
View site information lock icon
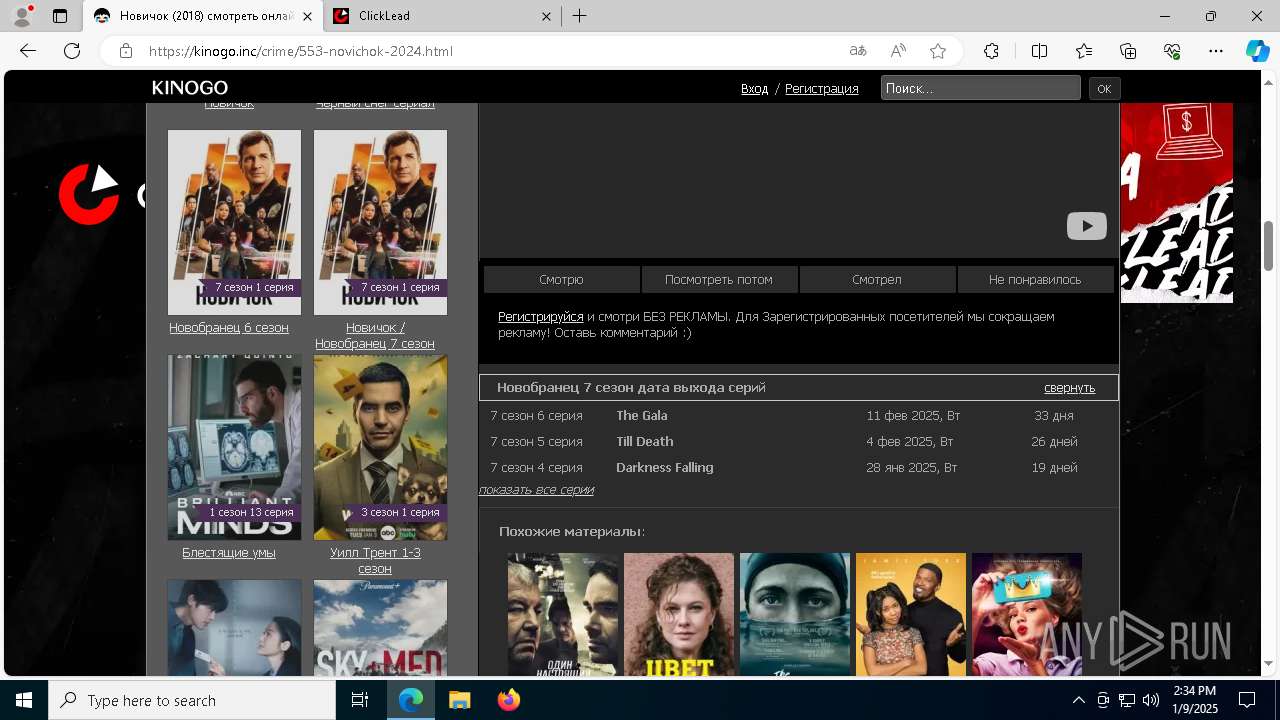tap(125, 51)
